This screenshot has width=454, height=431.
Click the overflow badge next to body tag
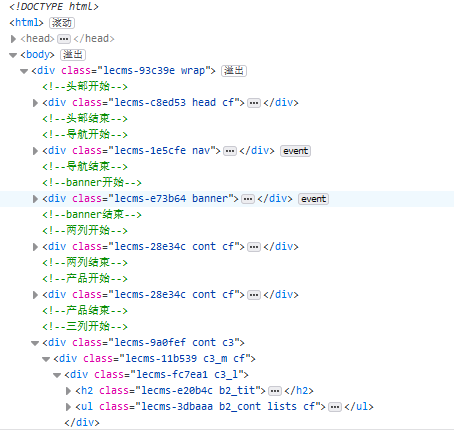tap(73, 55)
